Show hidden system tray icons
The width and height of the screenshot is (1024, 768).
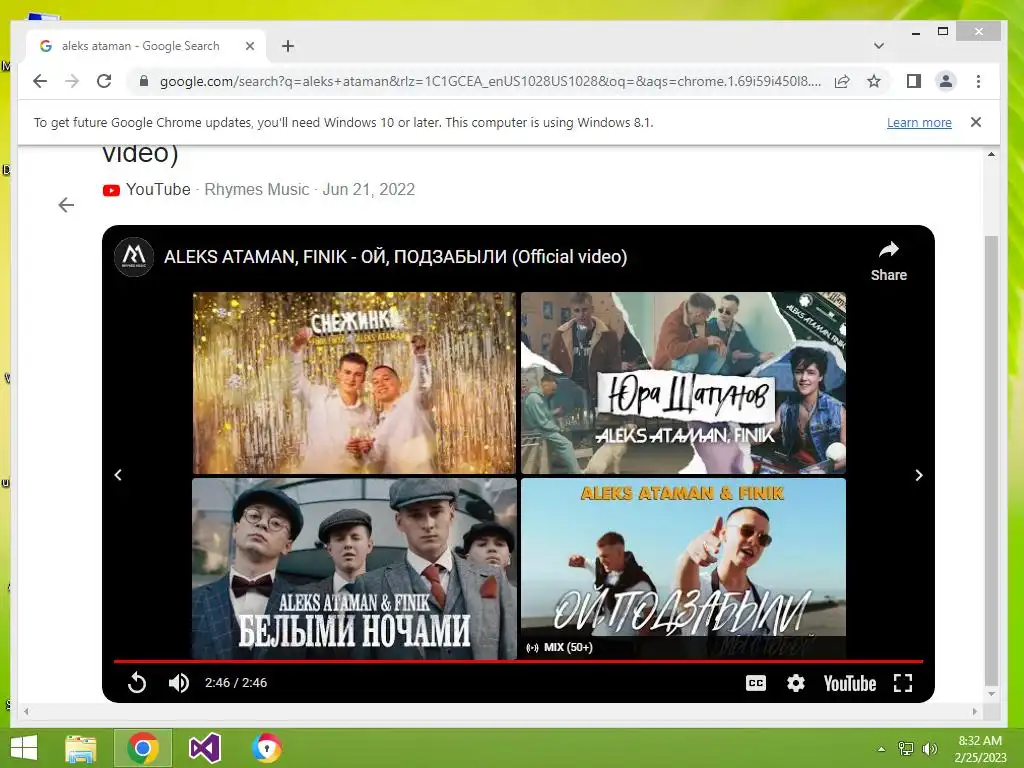tap(881, 749)
